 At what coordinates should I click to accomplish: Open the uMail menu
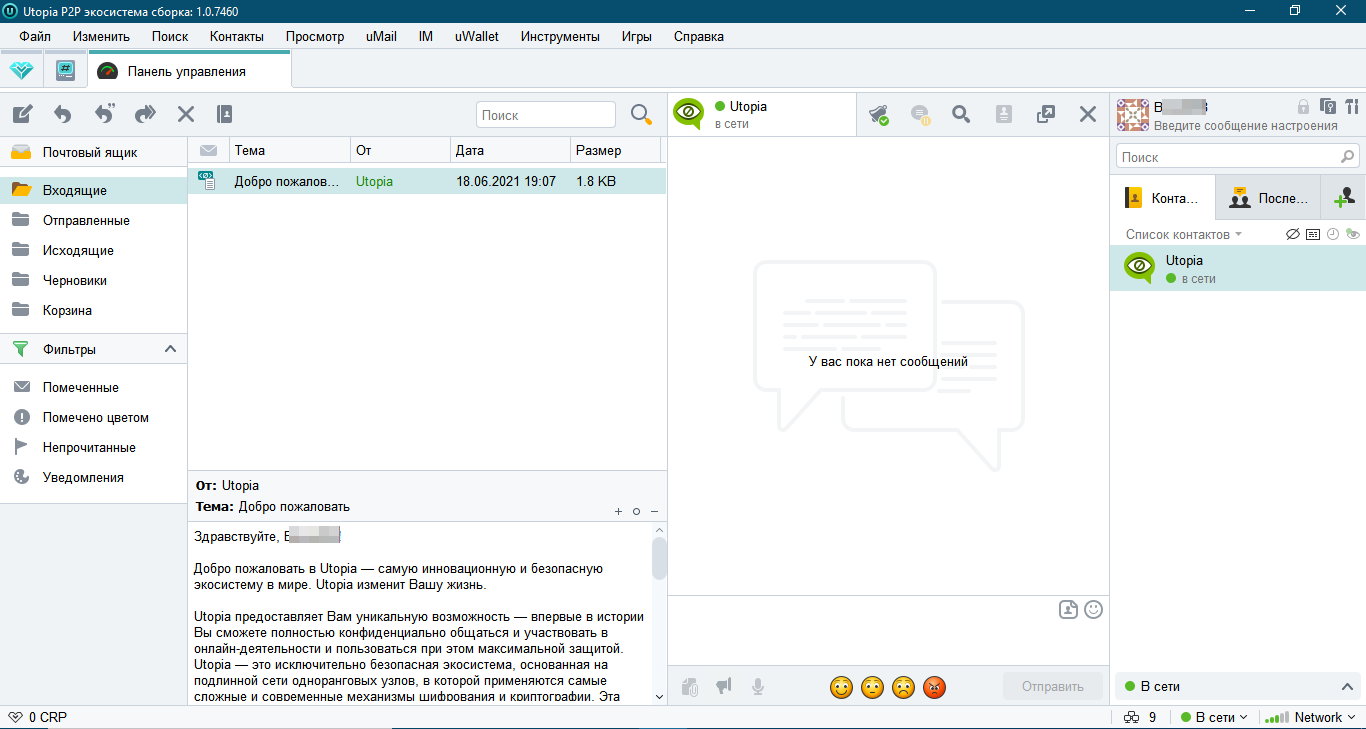coord(381,36)
